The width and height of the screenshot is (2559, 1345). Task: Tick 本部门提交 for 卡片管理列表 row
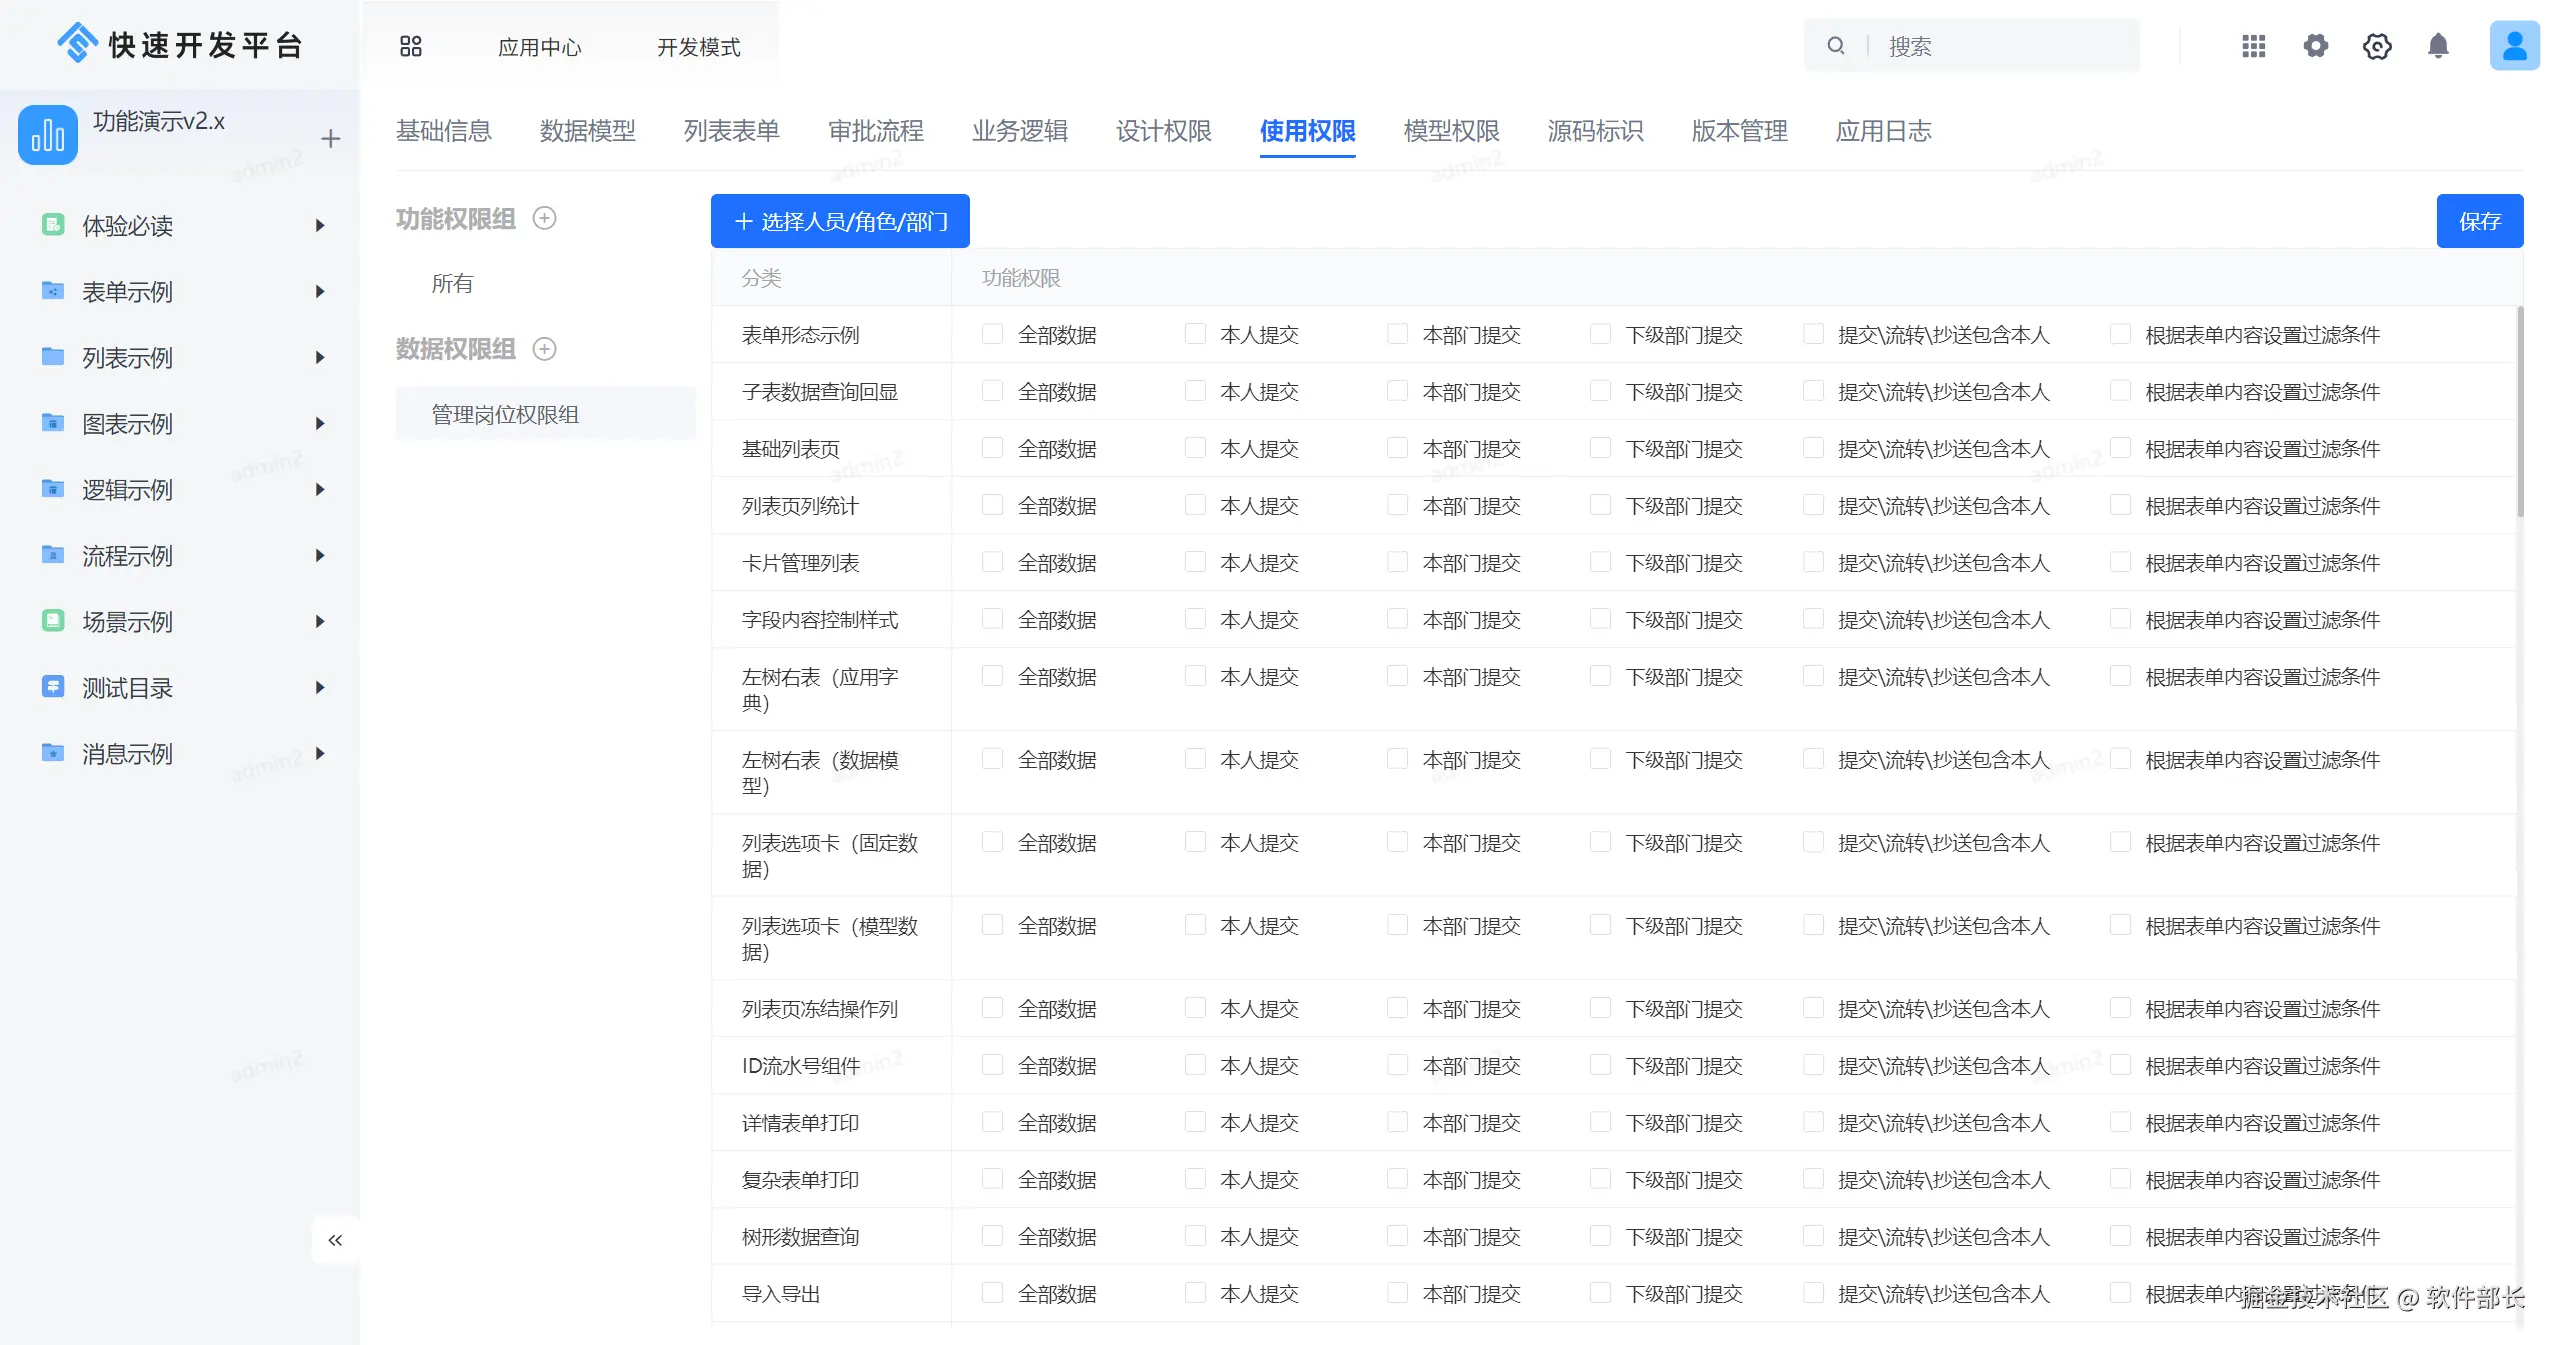click(1397, 562)
